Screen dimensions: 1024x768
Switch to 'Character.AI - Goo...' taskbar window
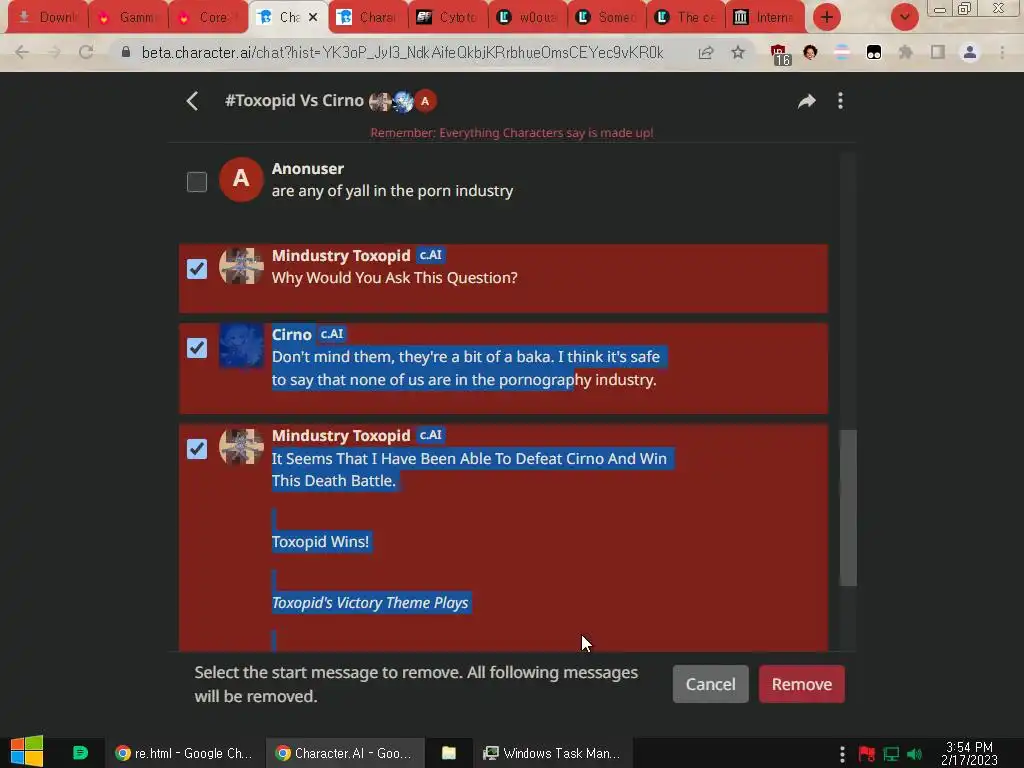tap(345, 753)
